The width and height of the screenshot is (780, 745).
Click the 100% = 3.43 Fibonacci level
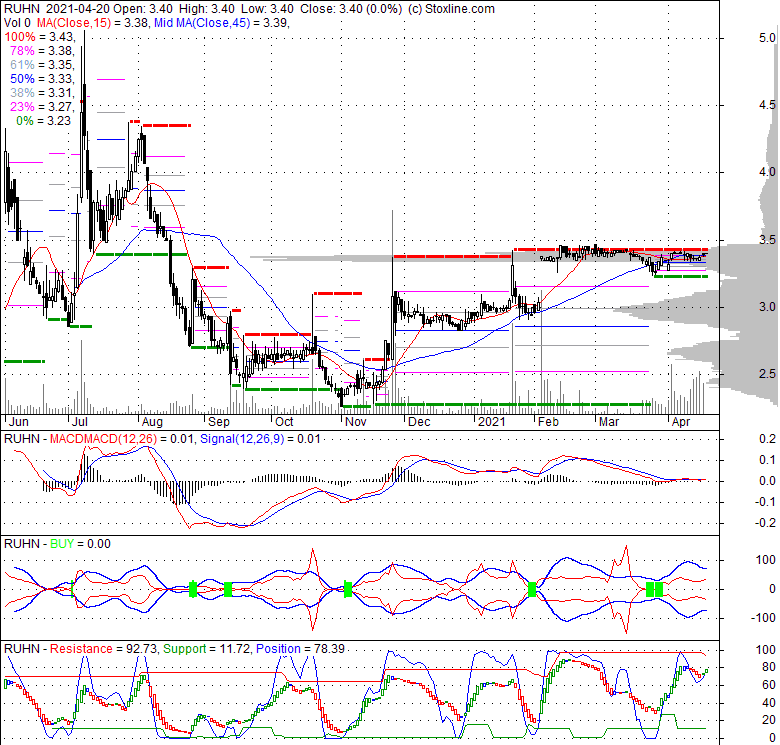coord(39,37)
